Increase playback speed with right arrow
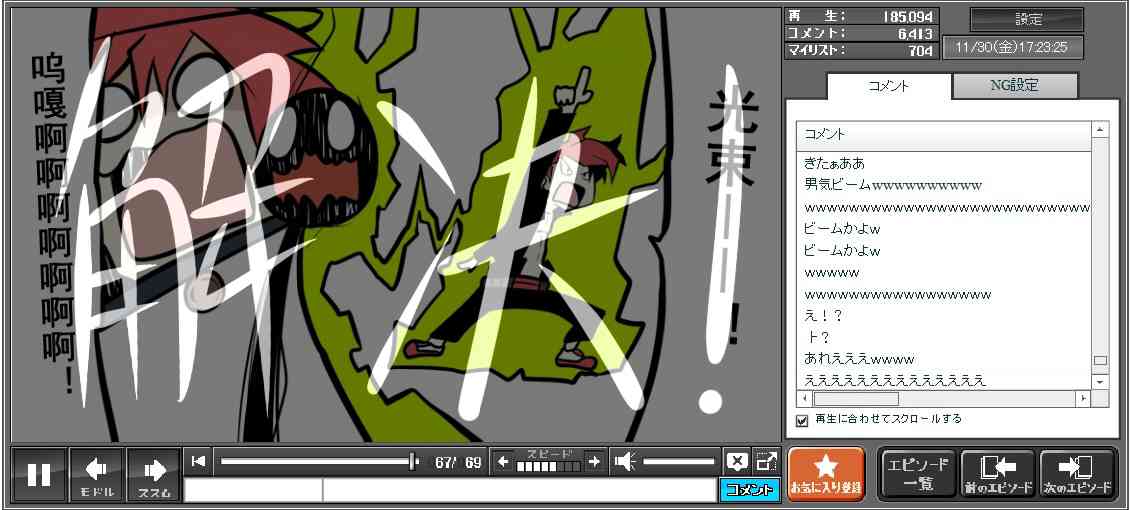Image resolution: width=1131 pixels, height=510 pixels. click(x=594, y=461)
